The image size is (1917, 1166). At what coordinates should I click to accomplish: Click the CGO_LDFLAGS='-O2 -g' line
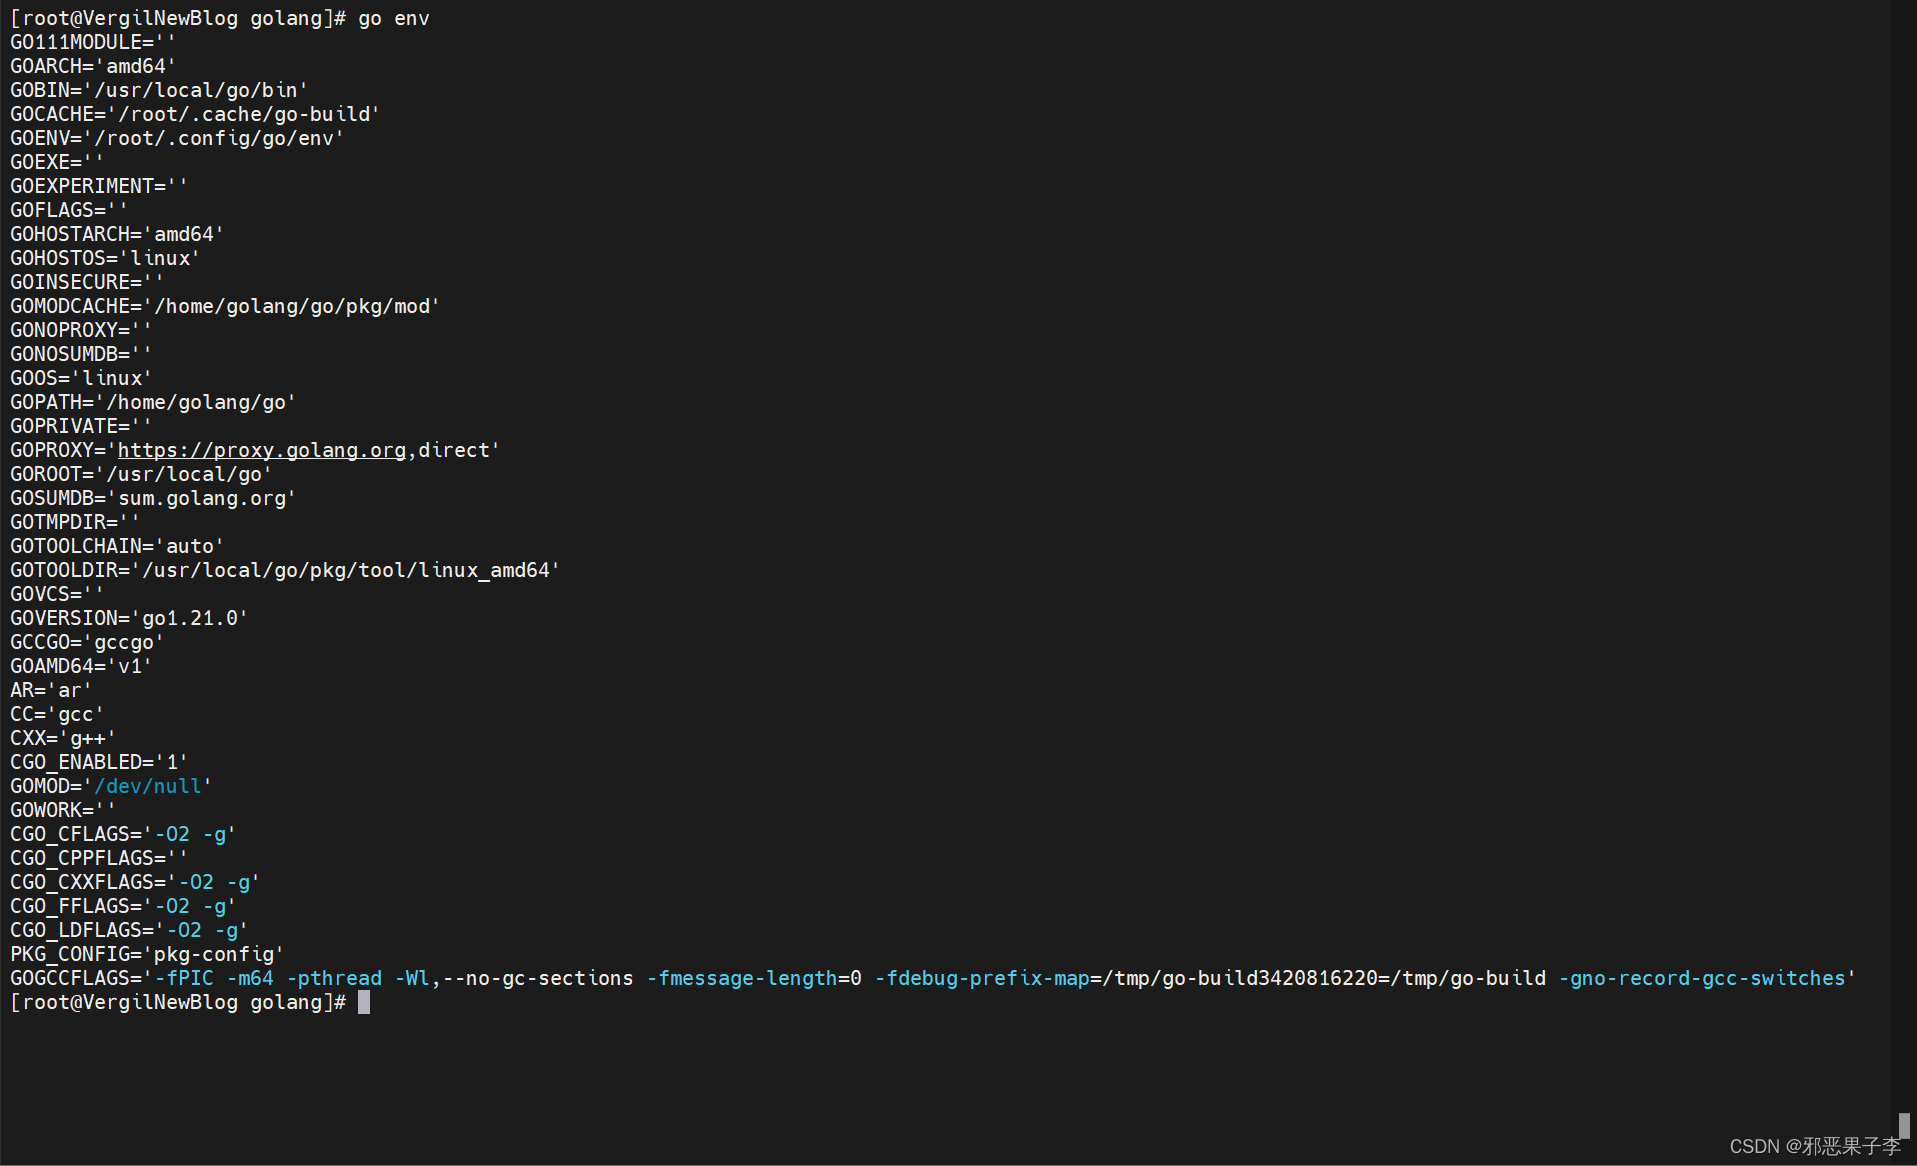click(x=129, y=930)
